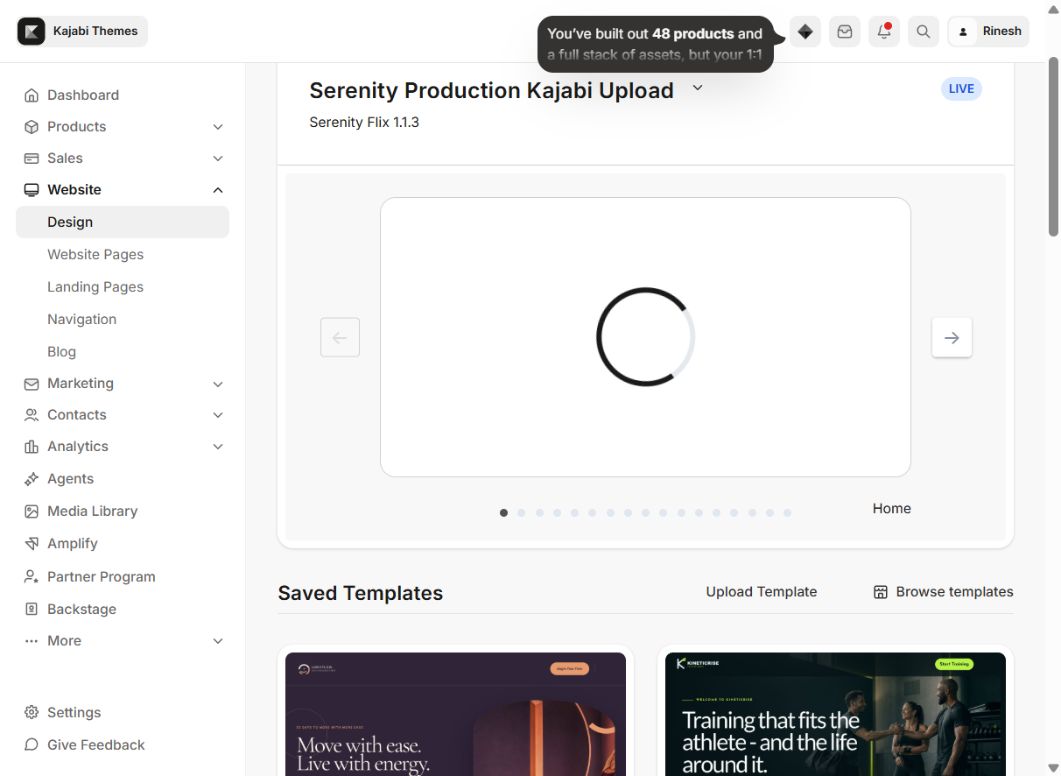Click the Sales card icon
The height and width of the screenshot is (776, 1061).
coord(31,158)
